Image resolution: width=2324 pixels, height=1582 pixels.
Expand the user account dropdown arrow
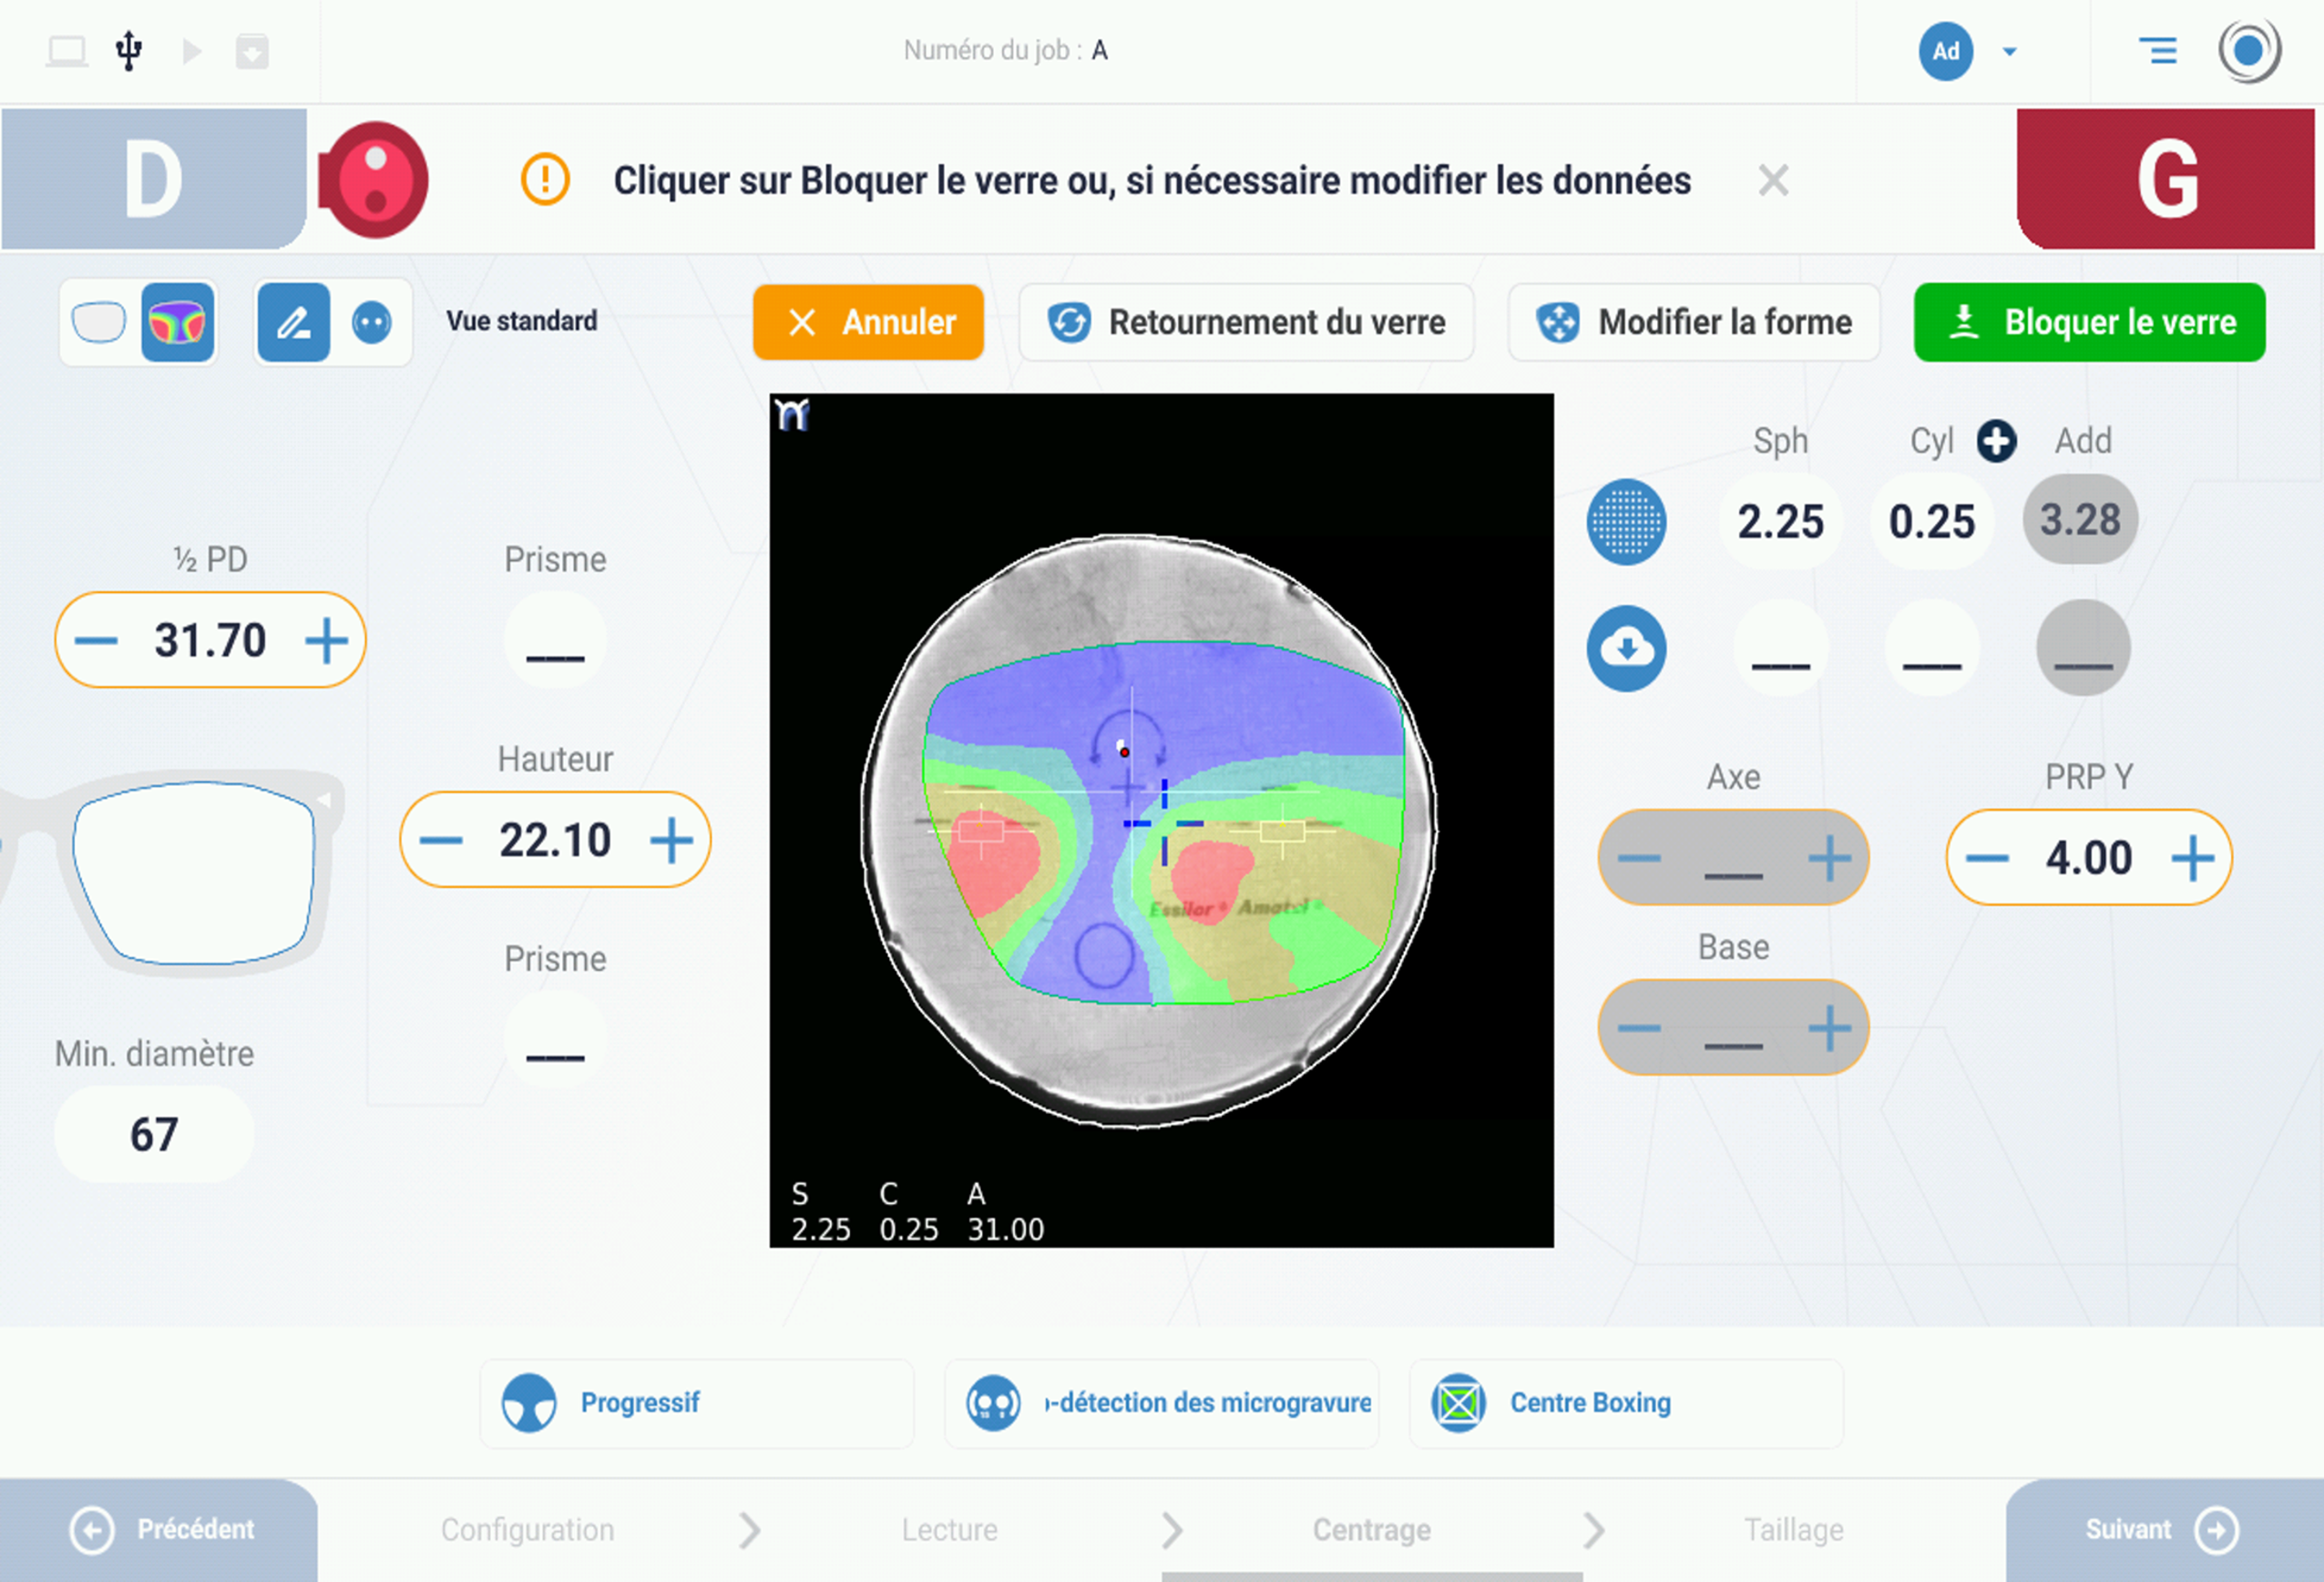[x=2009, y=51]
